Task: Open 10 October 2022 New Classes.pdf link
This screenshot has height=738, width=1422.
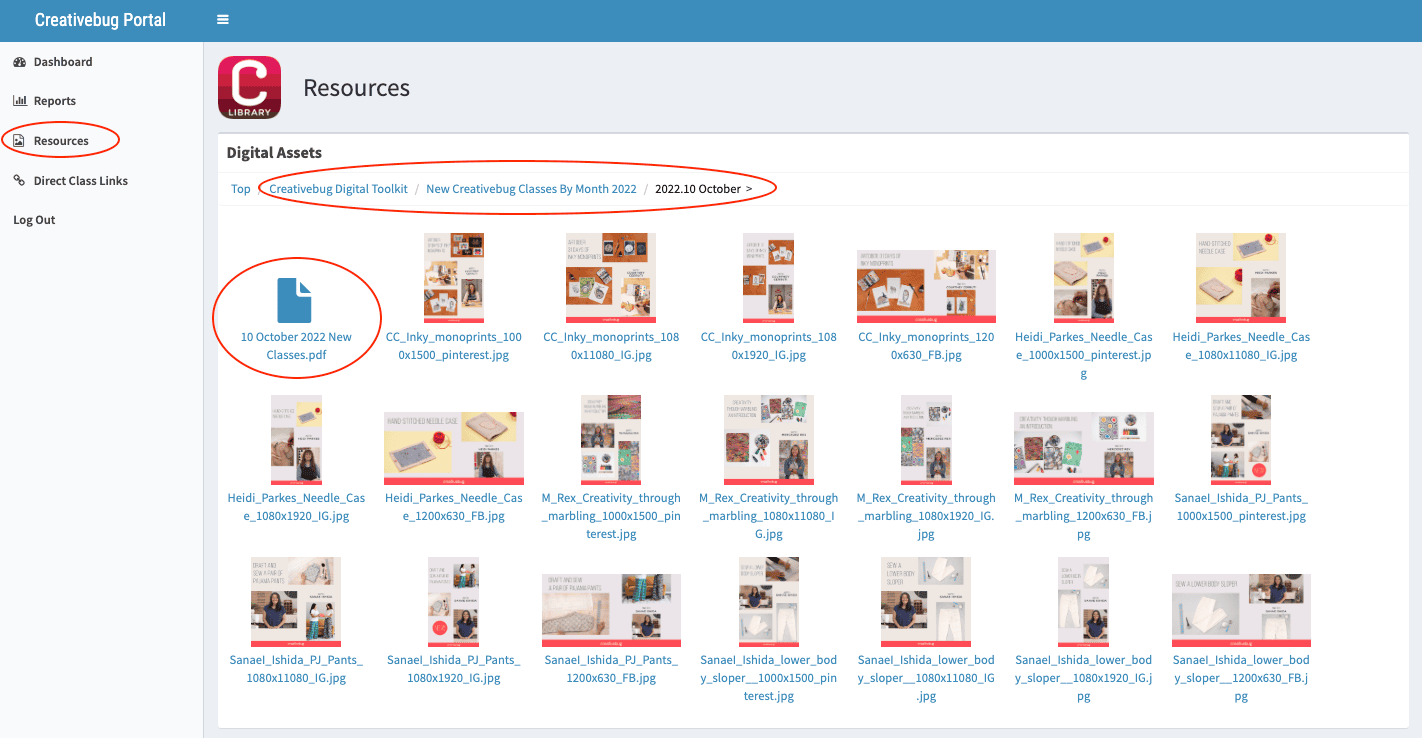Action: pos(296,346)
